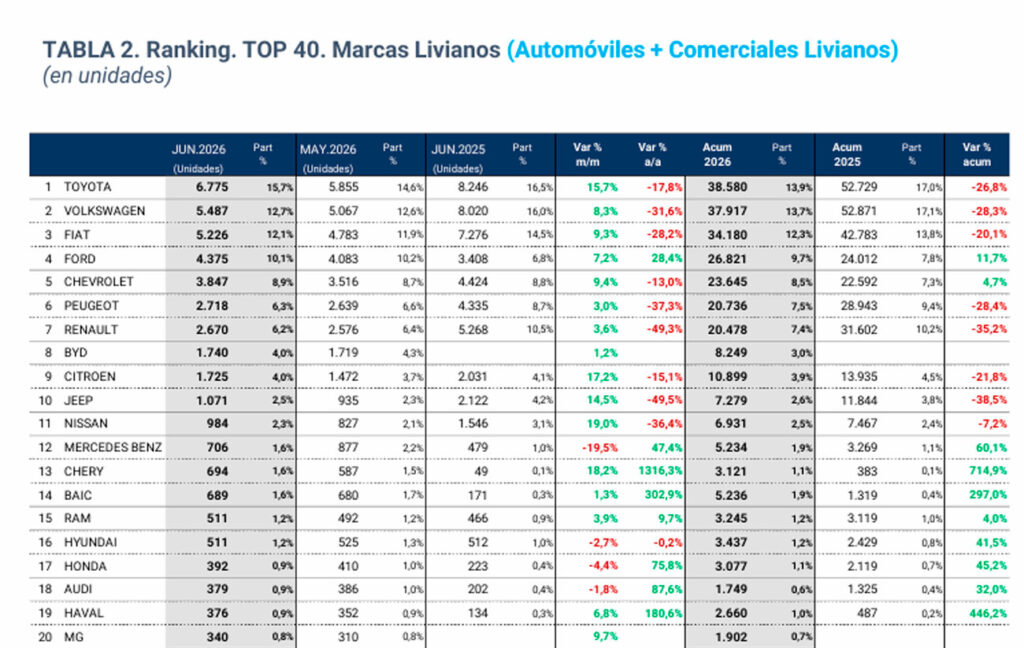Click Ford's year-over-year variation '28,4%'

point(667,259)
